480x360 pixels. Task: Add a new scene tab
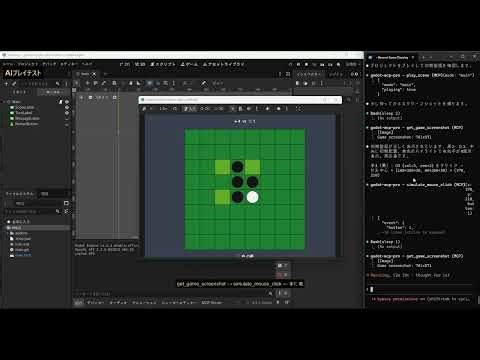pos(106,74)
